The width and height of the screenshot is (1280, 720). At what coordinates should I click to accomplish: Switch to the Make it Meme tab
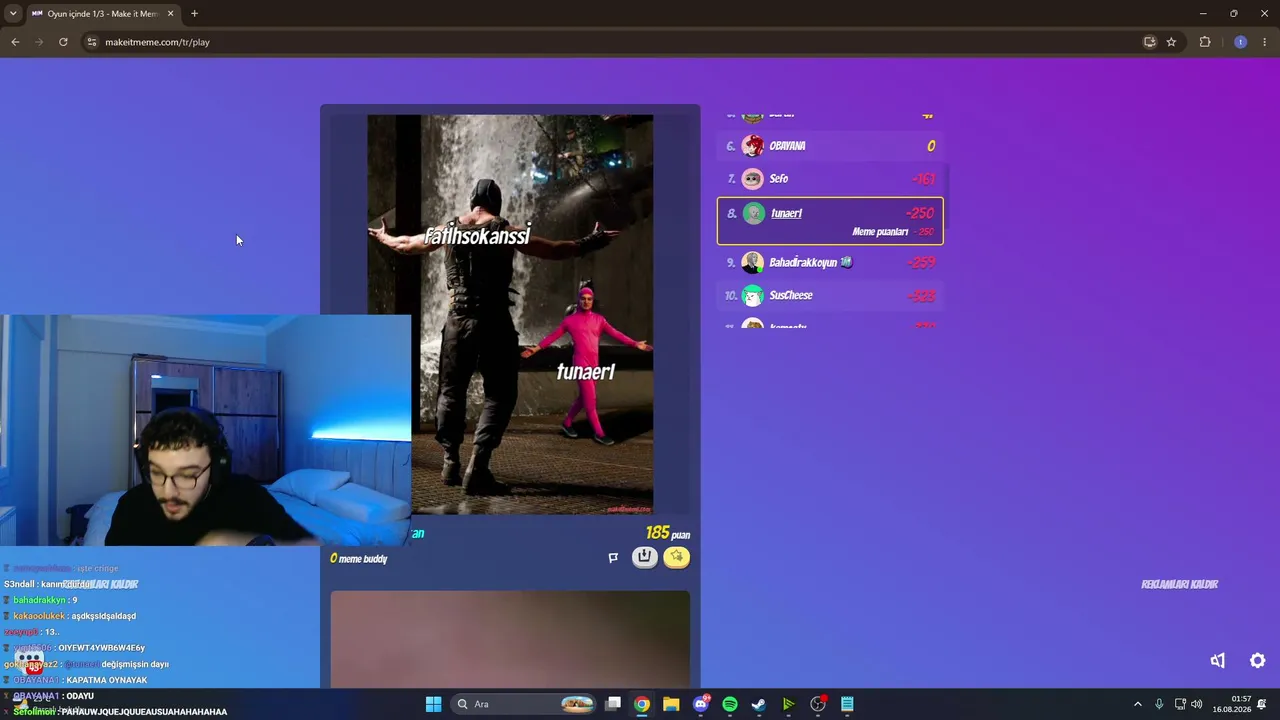[x=102, y=14]
